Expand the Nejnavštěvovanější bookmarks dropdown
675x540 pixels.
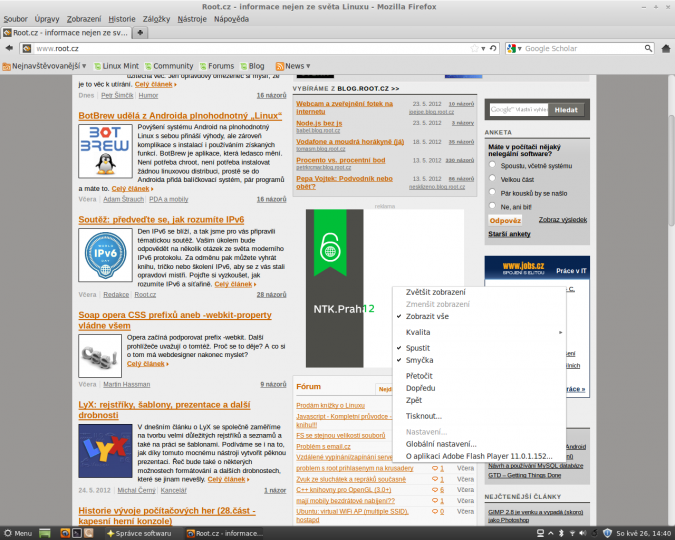point(44,66)
